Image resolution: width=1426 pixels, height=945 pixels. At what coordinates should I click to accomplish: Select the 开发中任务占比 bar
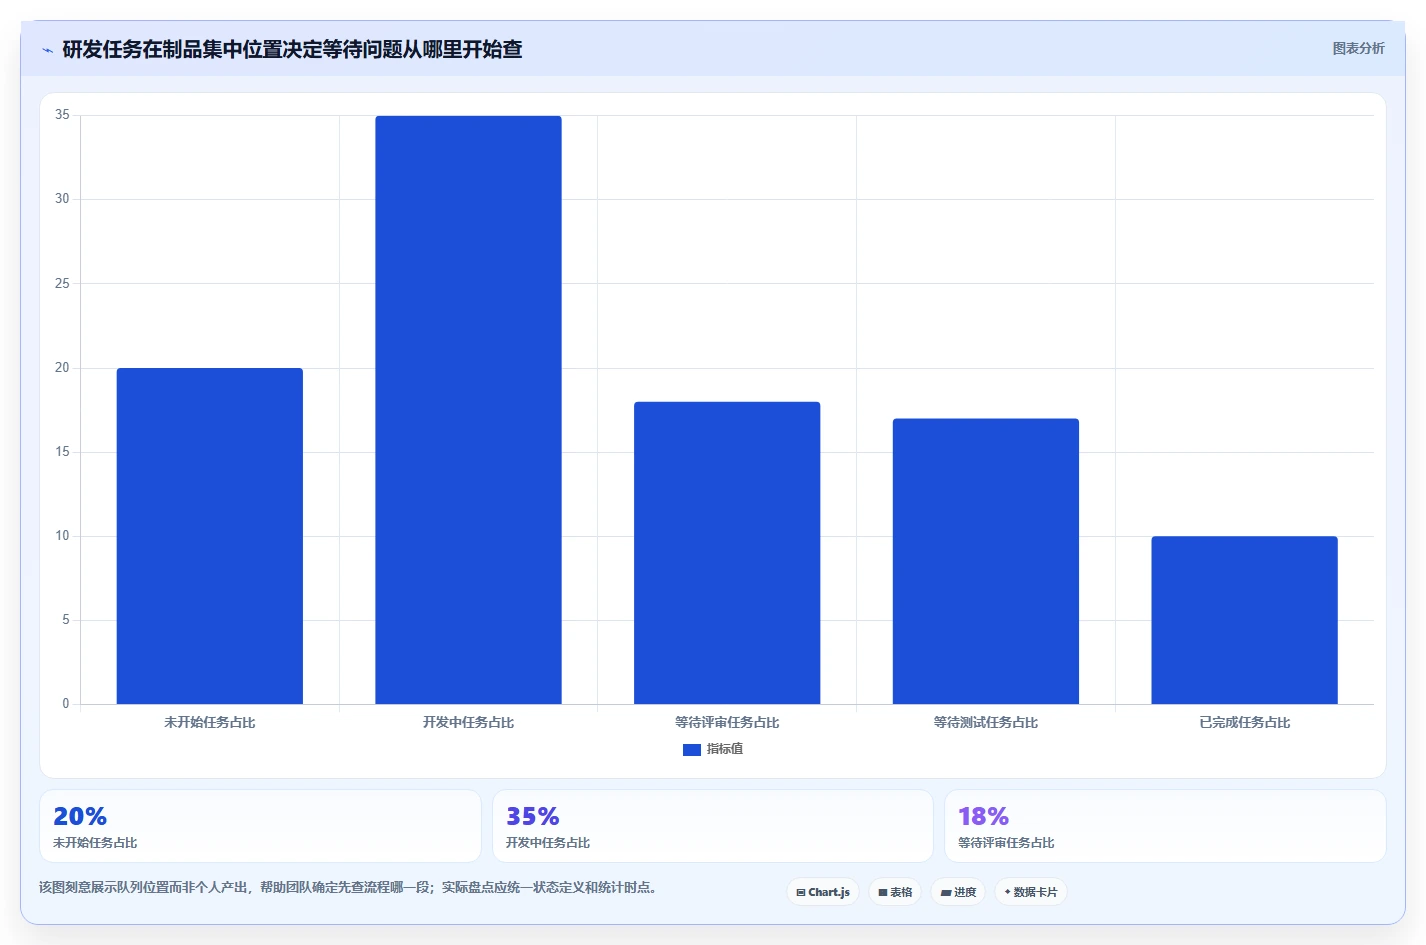(468, 410)
